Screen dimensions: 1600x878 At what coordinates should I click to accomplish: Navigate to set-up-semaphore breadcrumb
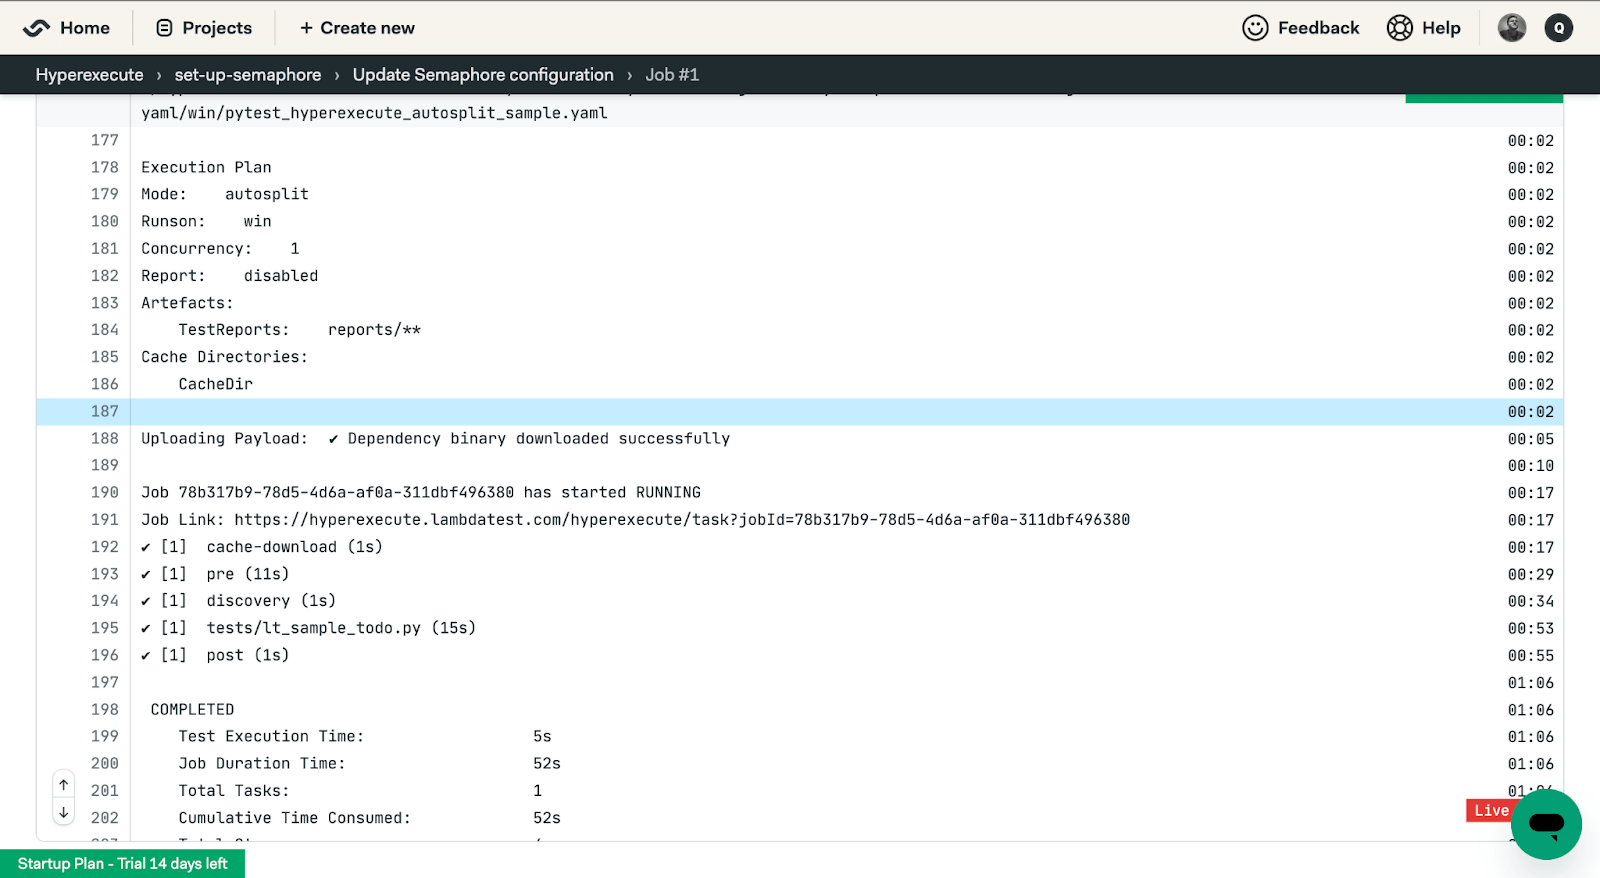click(248, 75)
